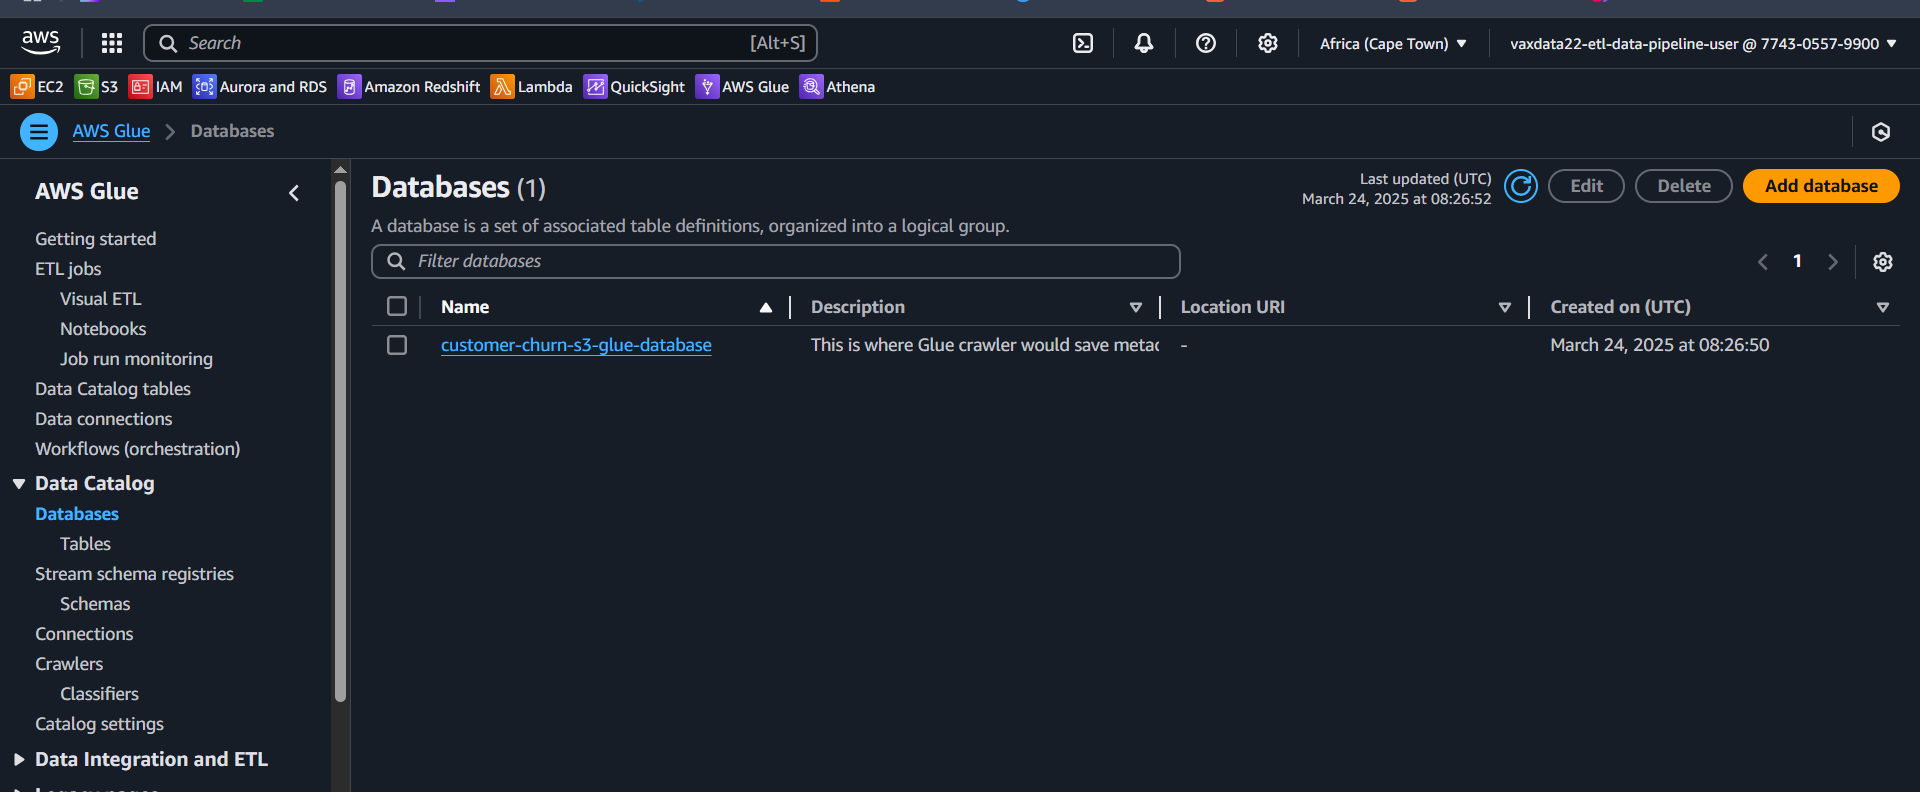
Task: Open the IAM favorite shortcut
Action: point(156,87)
